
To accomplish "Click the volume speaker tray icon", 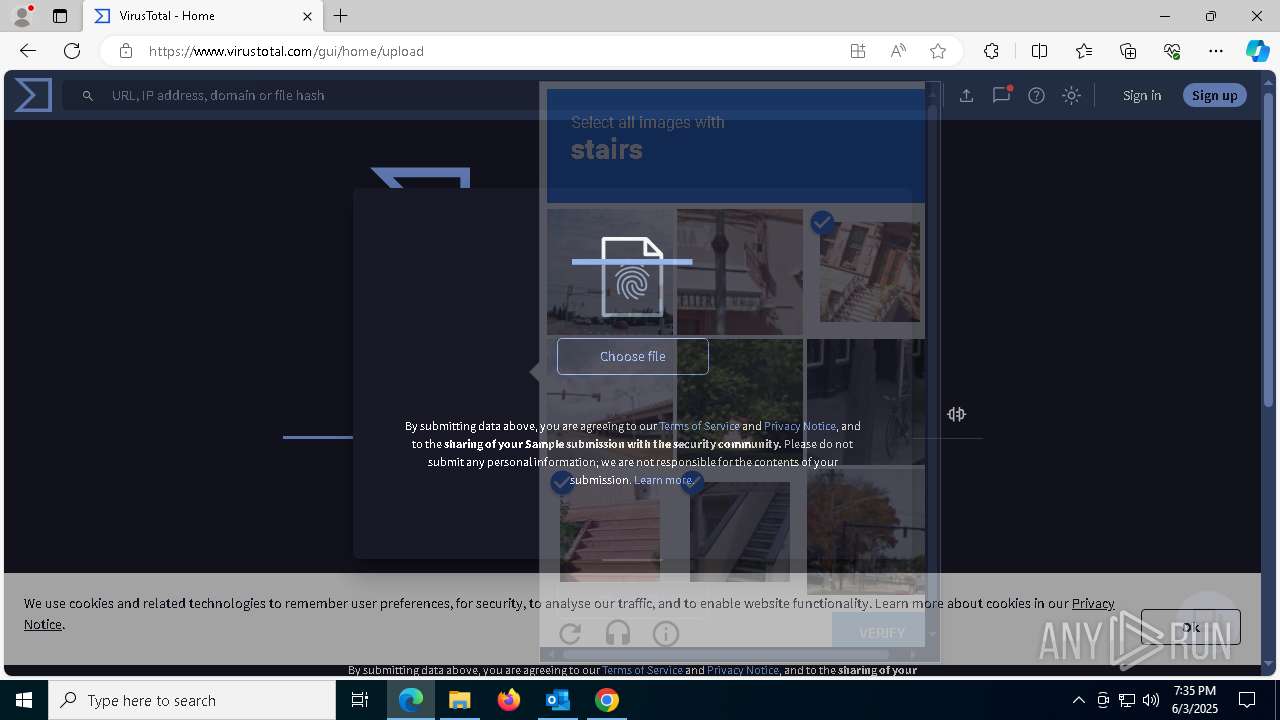I will pyautogui.click(x=1151, y=700).
